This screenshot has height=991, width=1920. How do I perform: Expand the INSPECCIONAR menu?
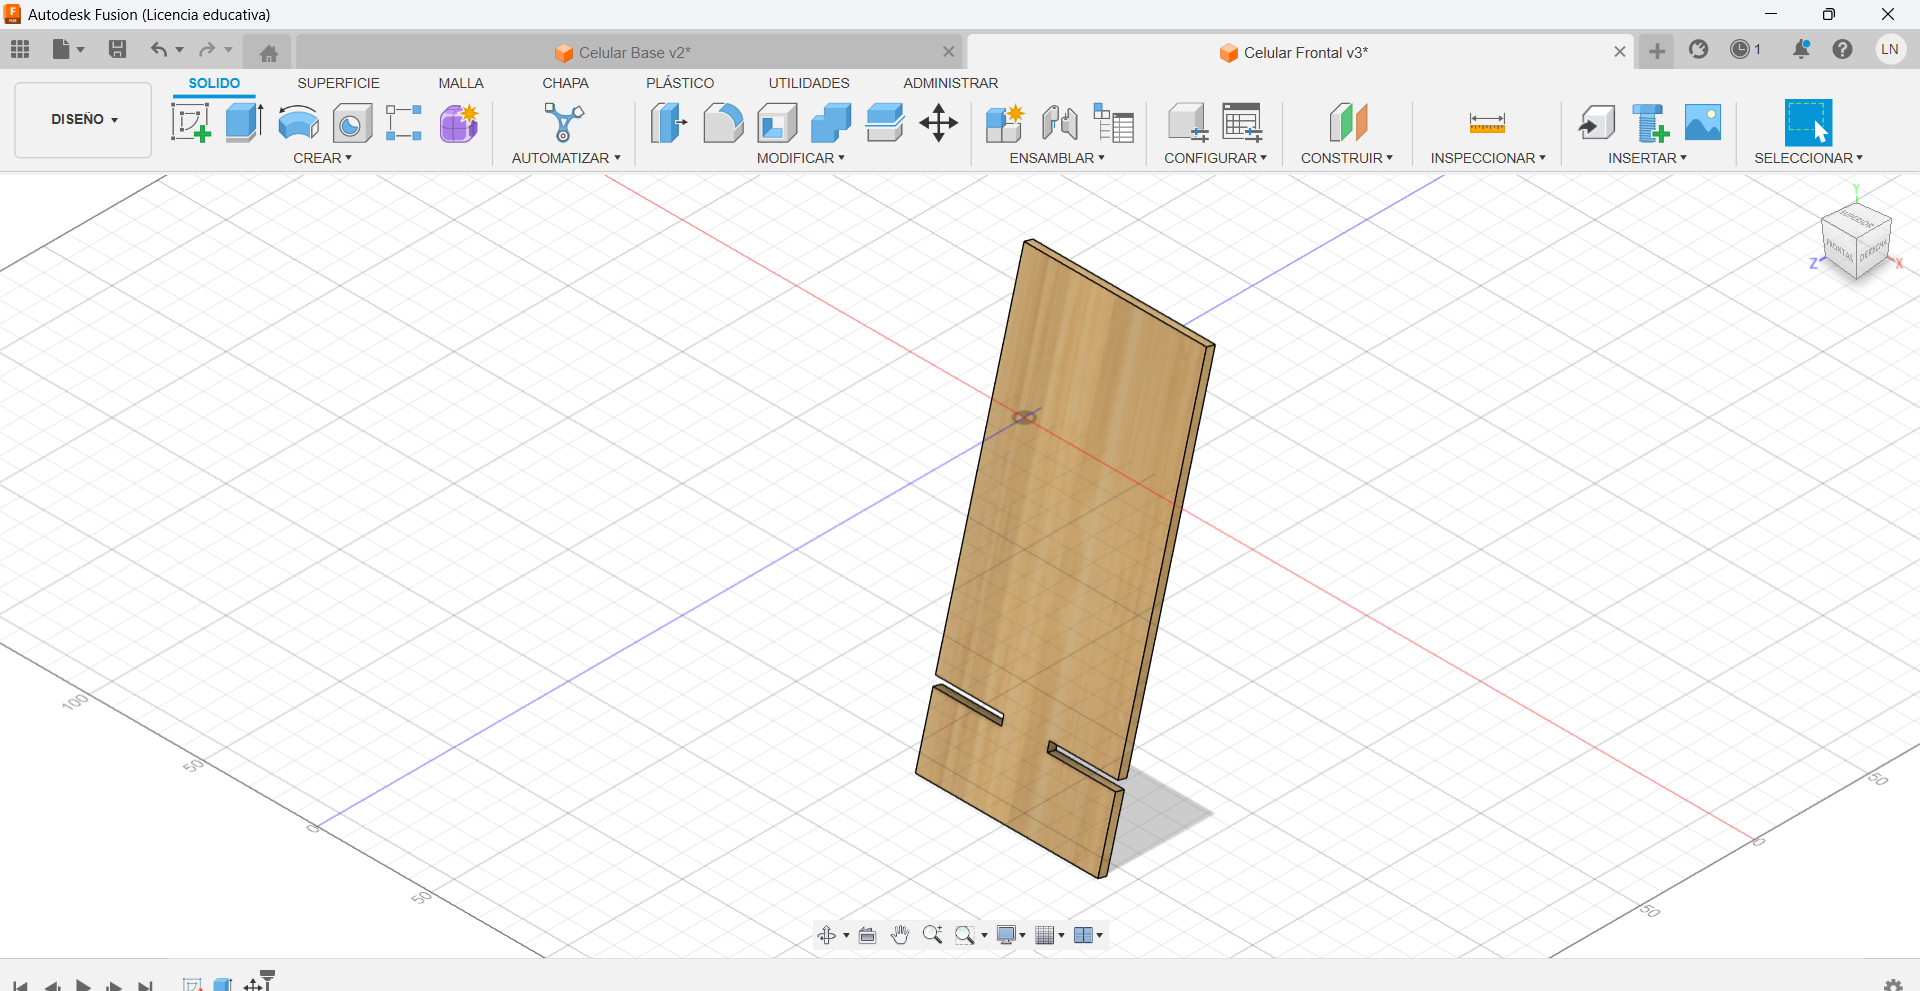click(1487, 158)
